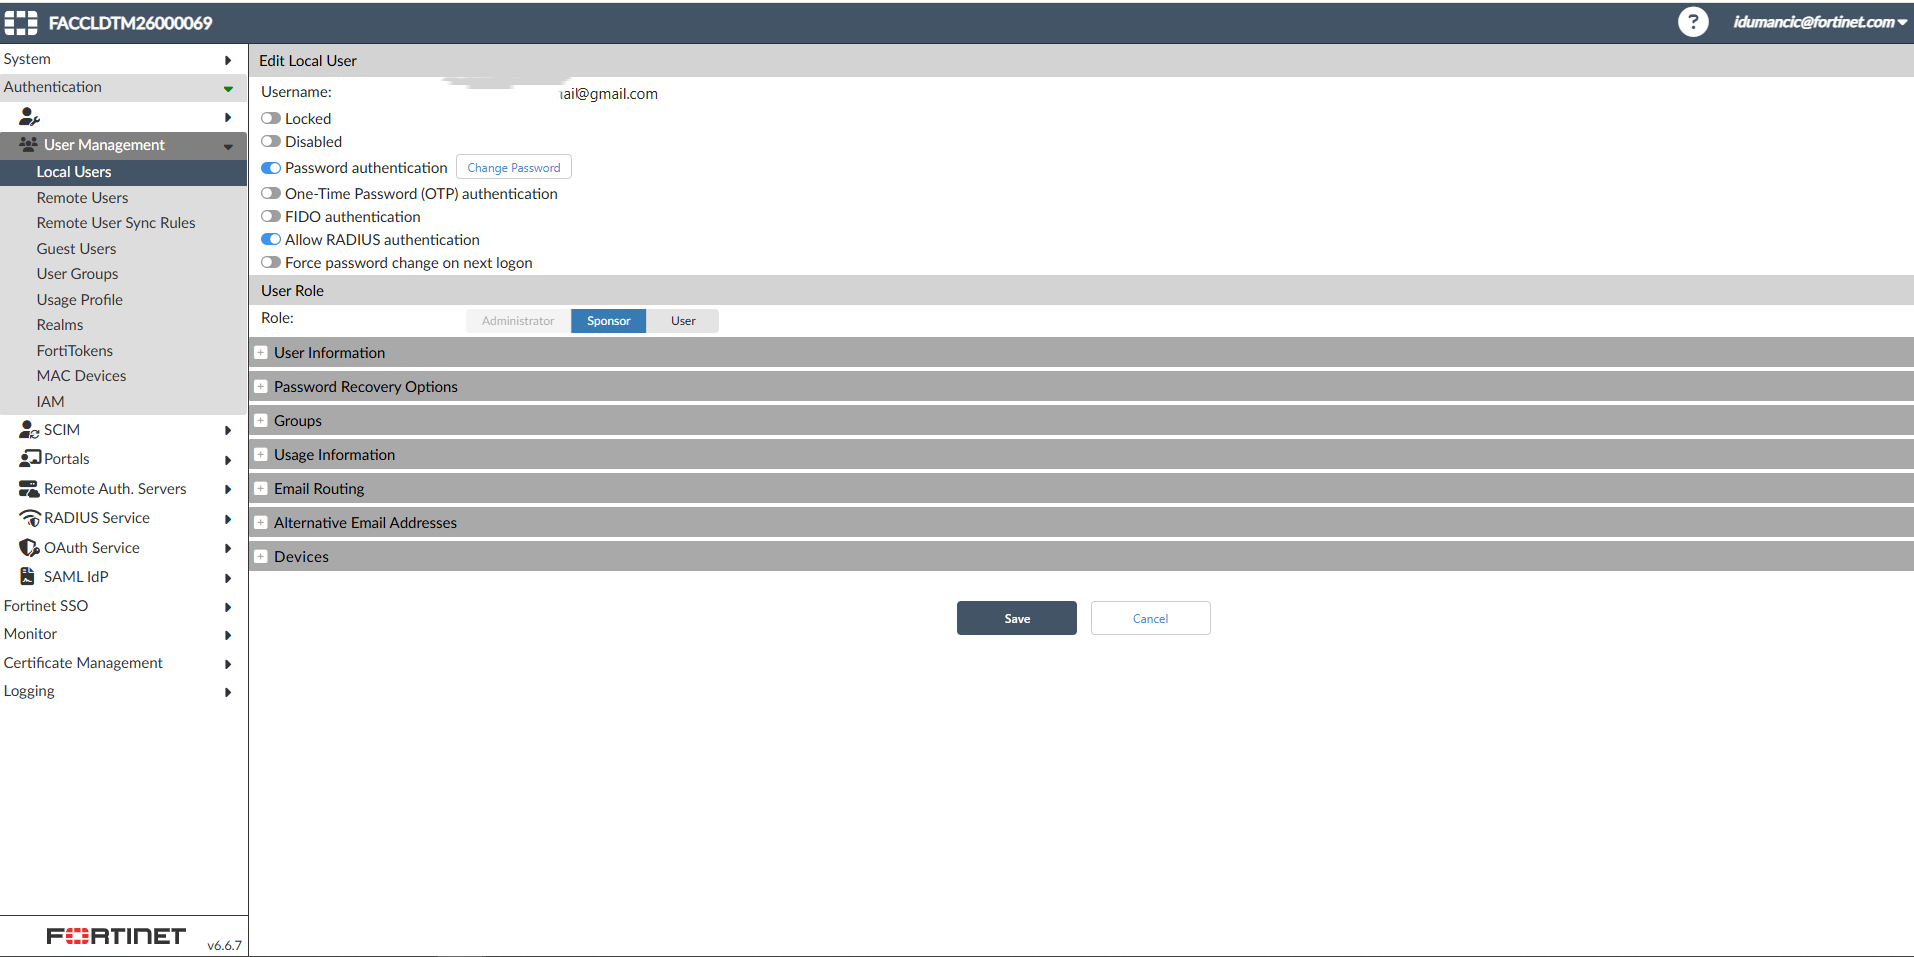Open the idumancic@fortinet.com account dropdown
This screenshot has height=957, width=1914.
[x=1820, y=22]
